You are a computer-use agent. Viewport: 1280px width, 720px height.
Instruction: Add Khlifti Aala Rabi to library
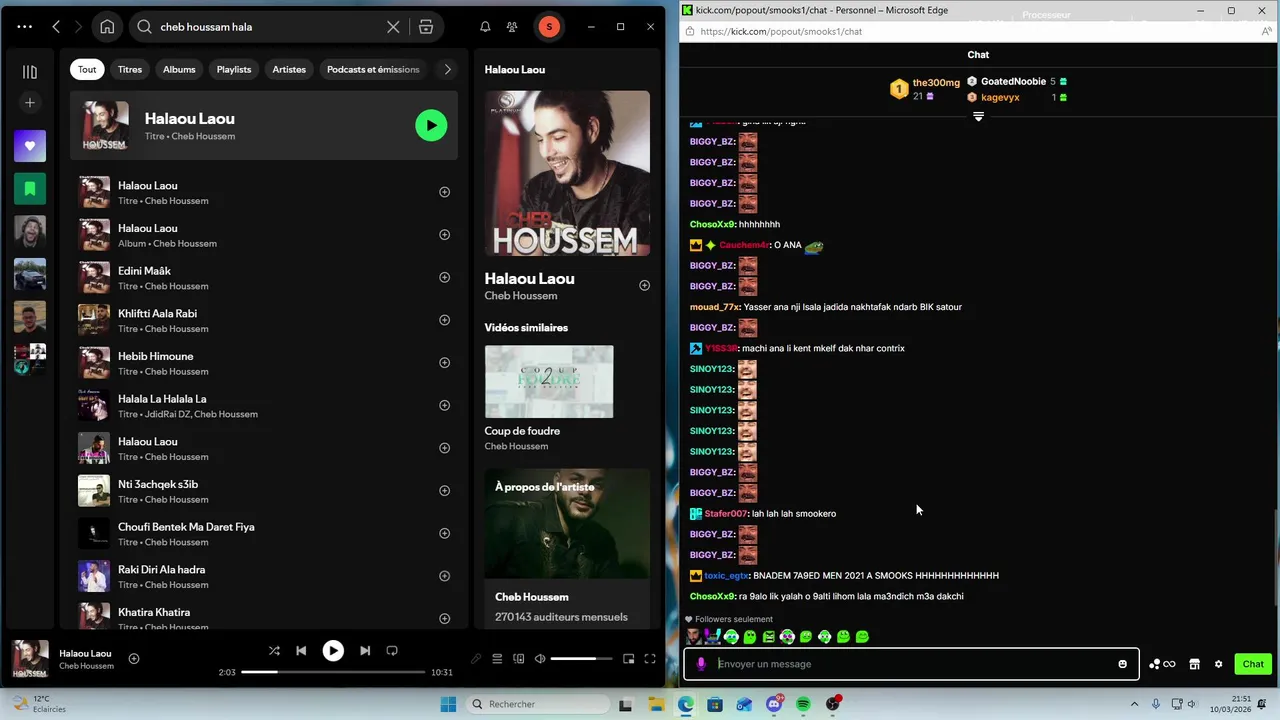point(444,320)
